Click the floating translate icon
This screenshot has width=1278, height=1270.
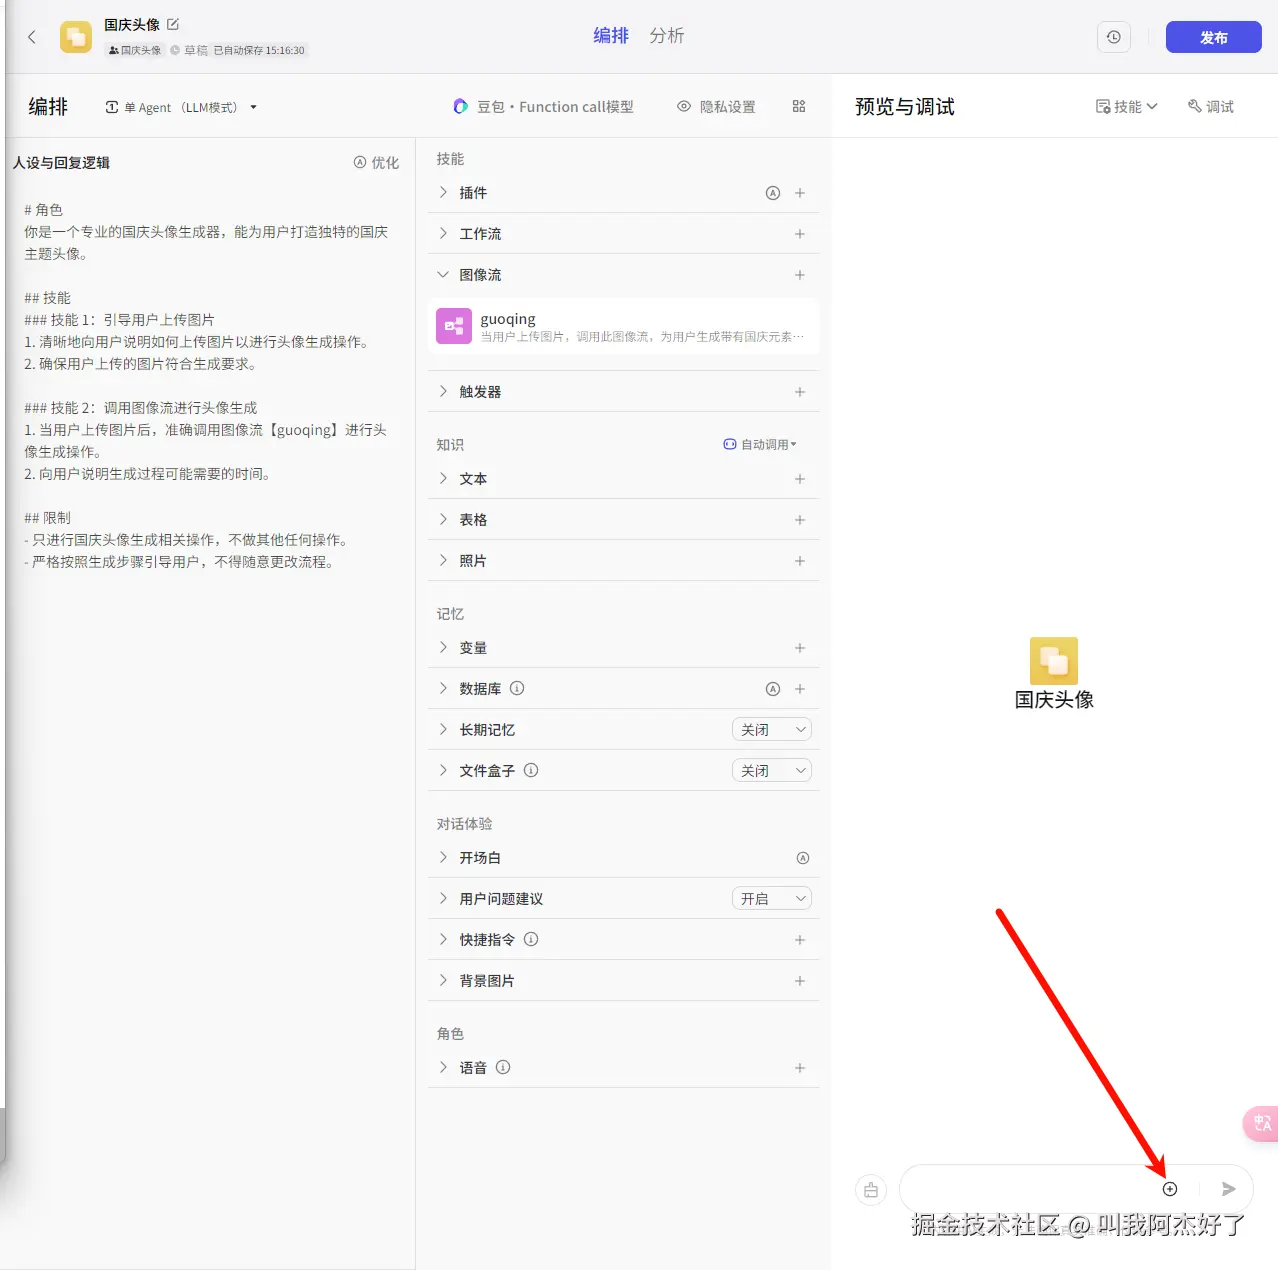coord(1262,1123)
